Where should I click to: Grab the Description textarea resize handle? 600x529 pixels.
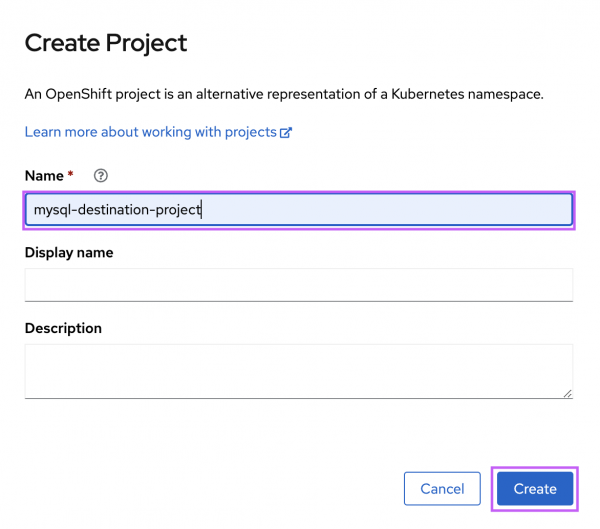567,393
